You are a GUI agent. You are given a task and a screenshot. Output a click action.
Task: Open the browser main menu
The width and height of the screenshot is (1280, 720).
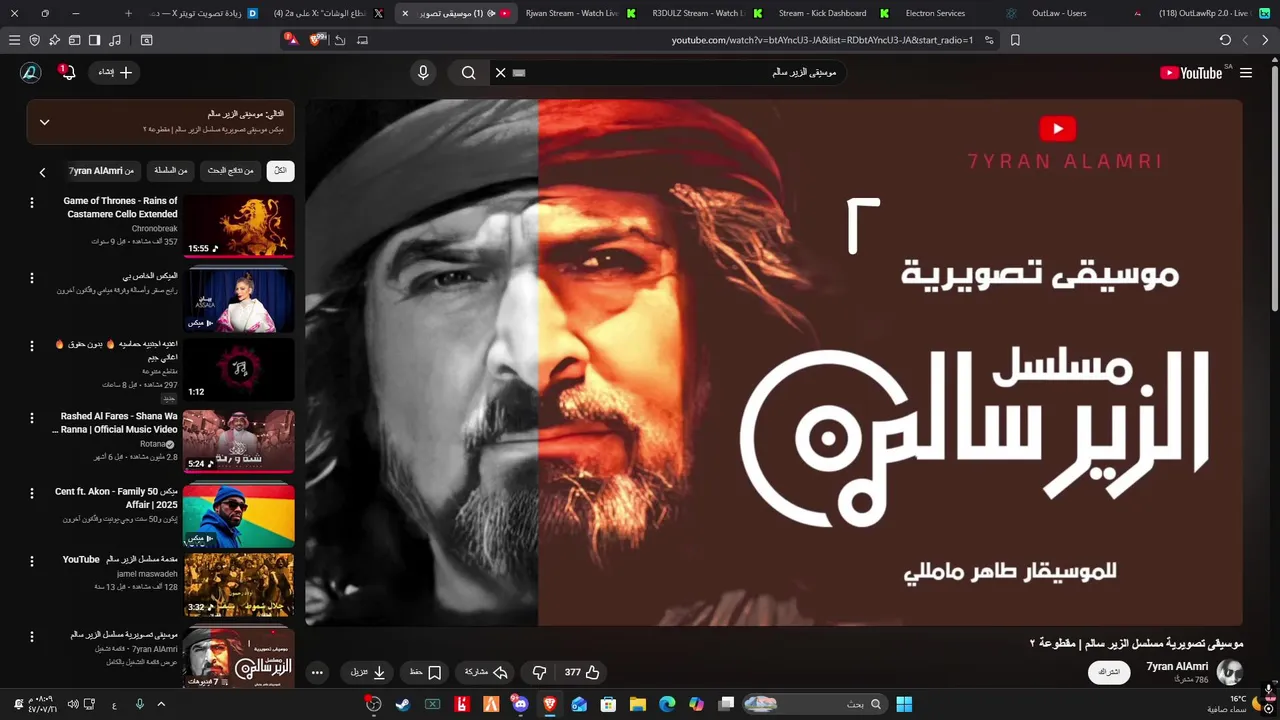tap(14, 40)
